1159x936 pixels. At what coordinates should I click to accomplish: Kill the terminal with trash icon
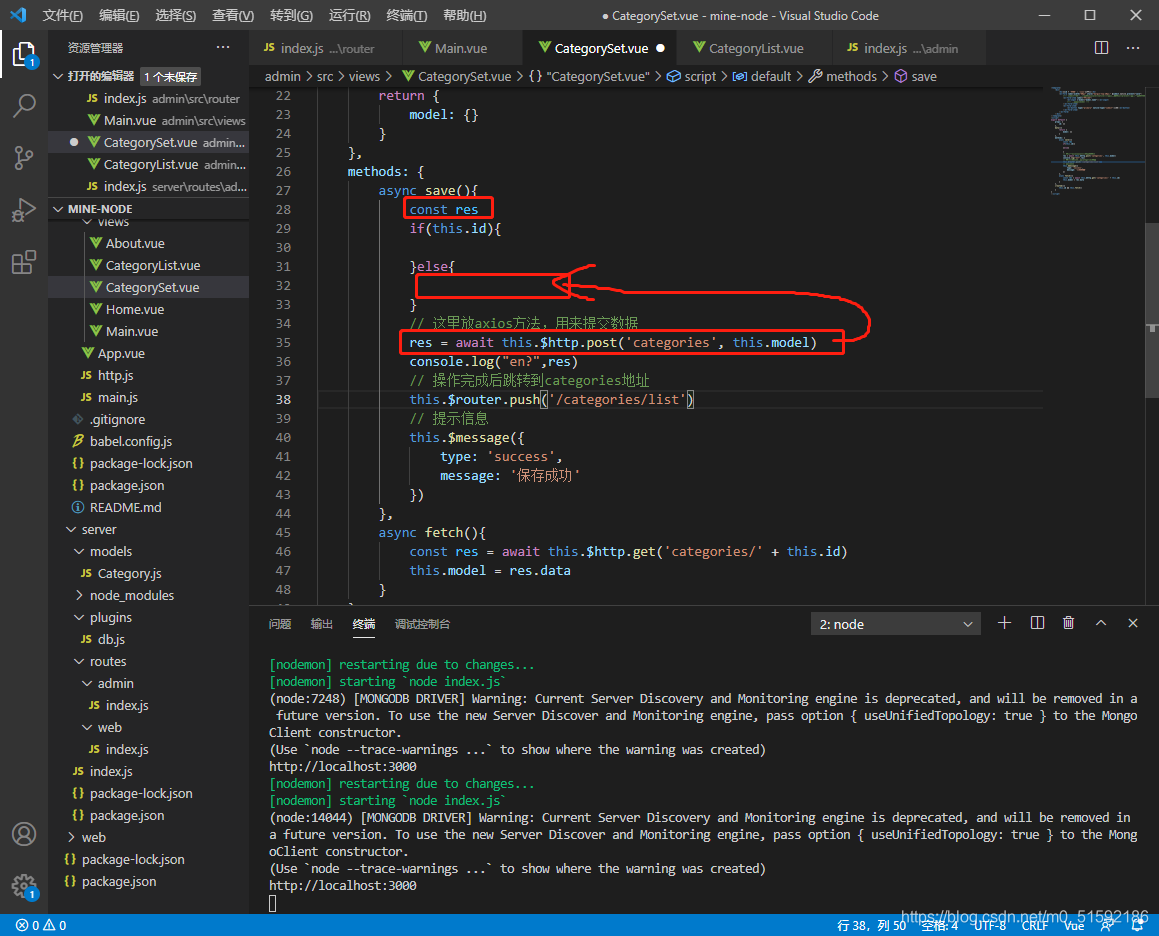point(1068,623)
